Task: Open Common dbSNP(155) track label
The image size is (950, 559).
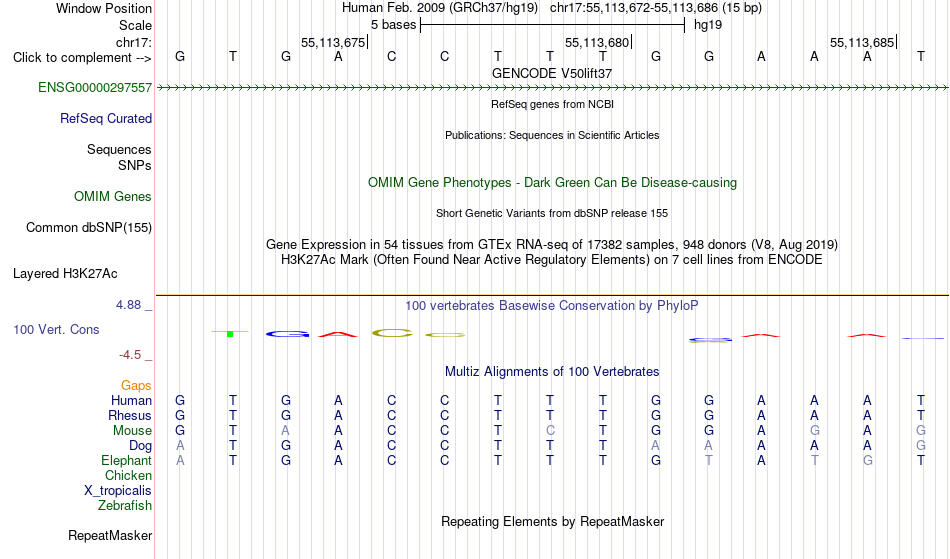Action: click(89, 228)
